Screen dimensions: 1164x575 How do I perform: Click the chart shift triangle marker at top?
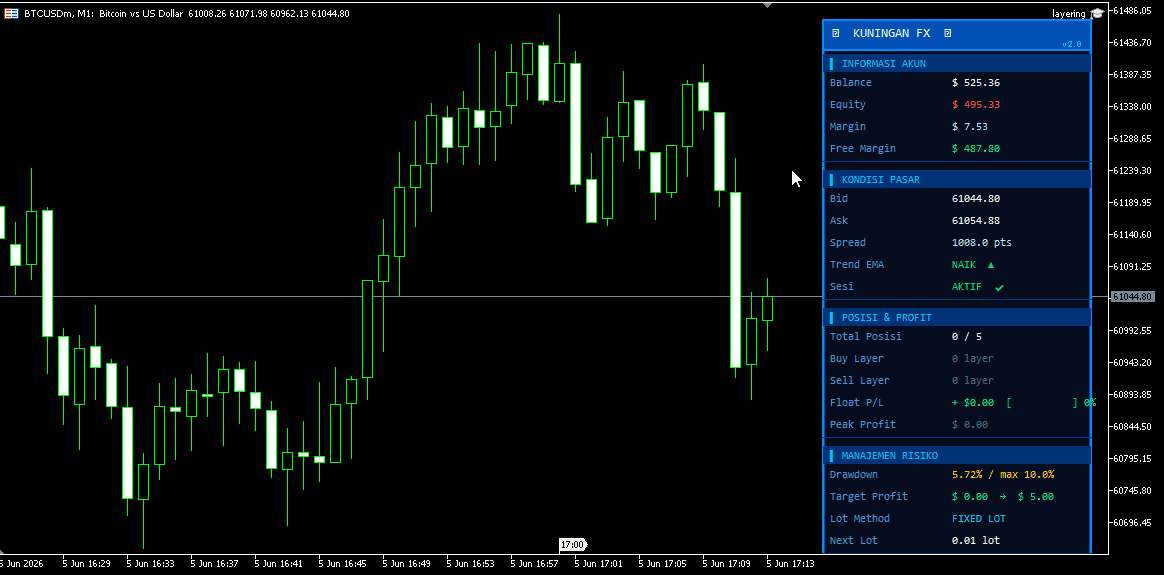tap(768, 4)
